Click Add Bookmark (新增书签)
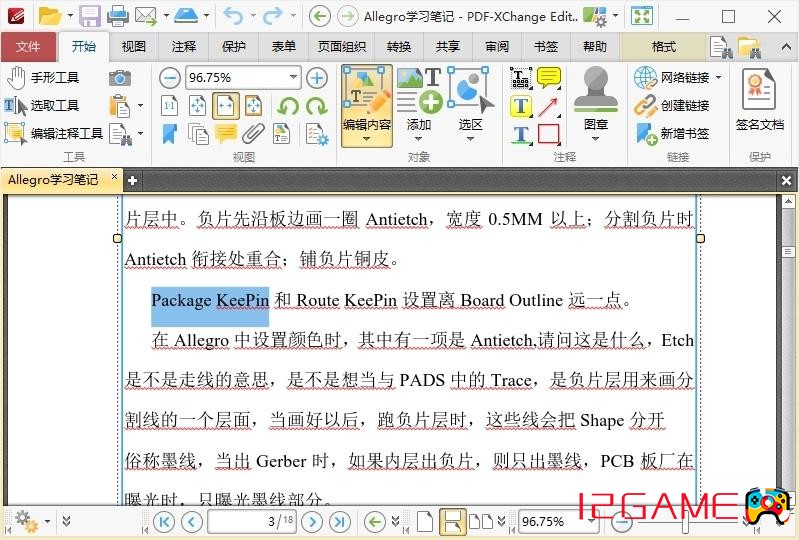The width and height of the screenshot is (799, 540). coord(672,134)
